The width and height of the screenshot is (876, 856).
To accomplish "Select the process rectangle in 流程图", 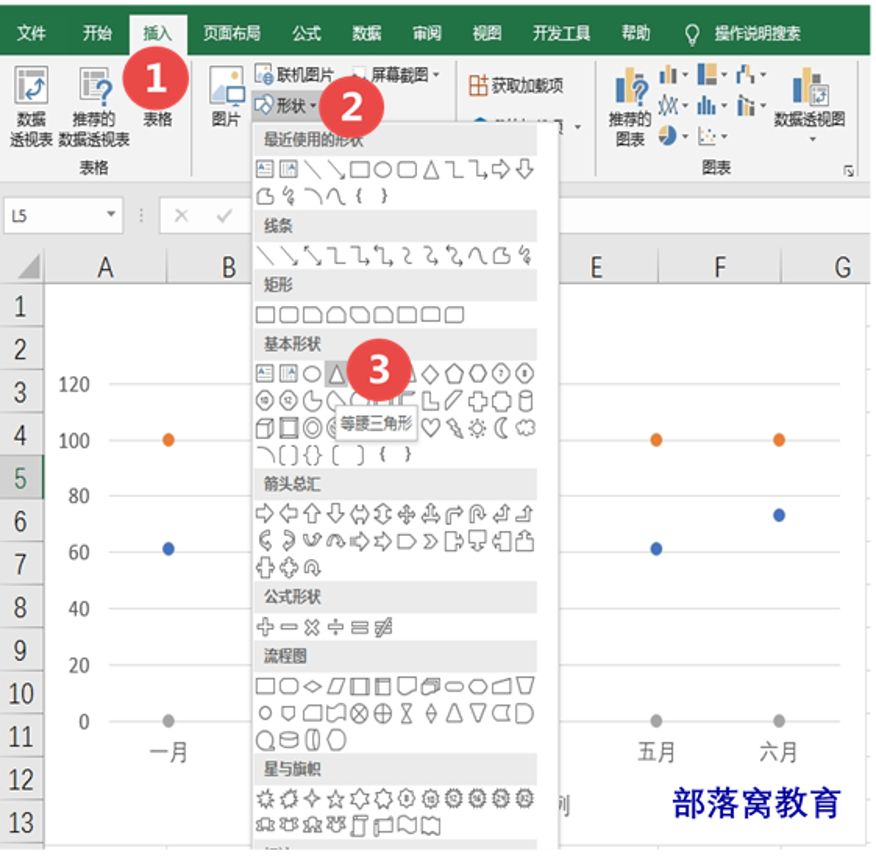I will click(x=265, y=686).
